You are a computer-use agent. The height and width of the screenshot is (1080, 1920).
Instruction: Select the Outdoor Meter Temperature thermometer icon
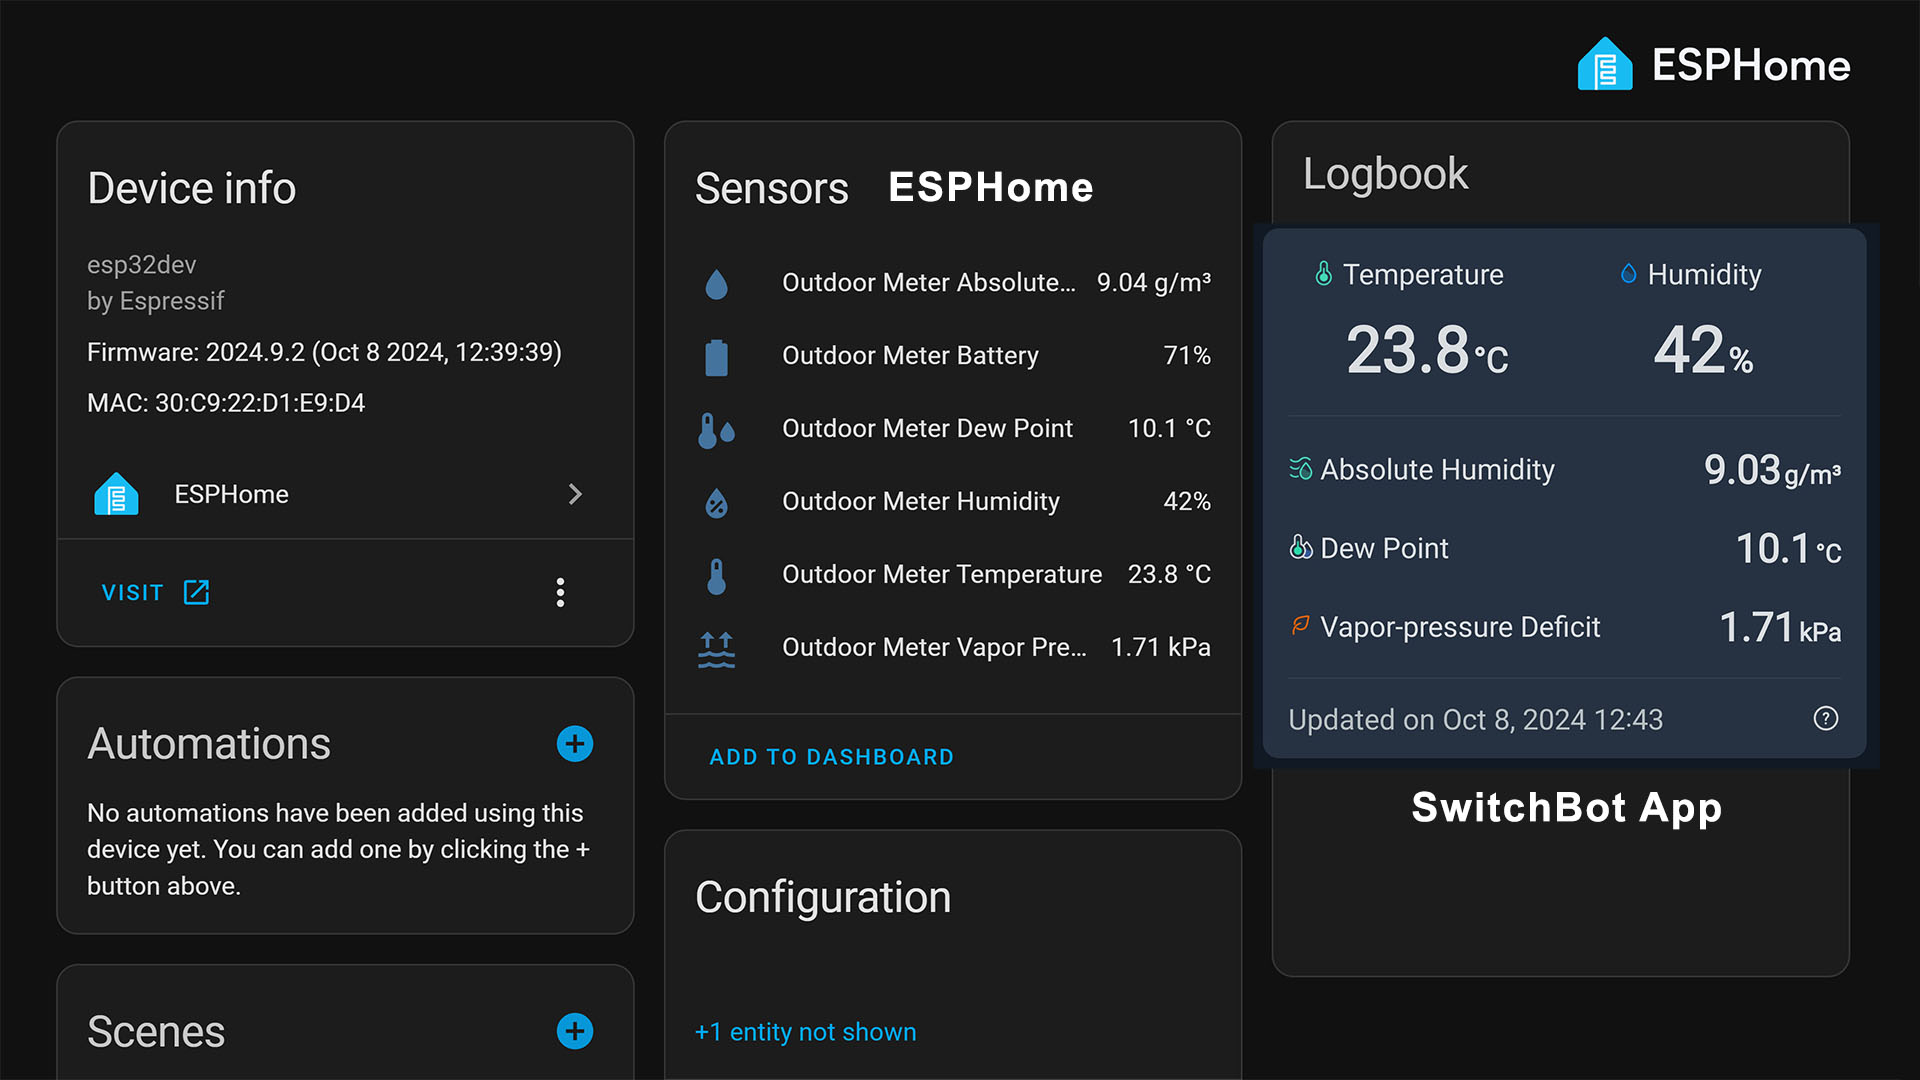tap(716, 575)
